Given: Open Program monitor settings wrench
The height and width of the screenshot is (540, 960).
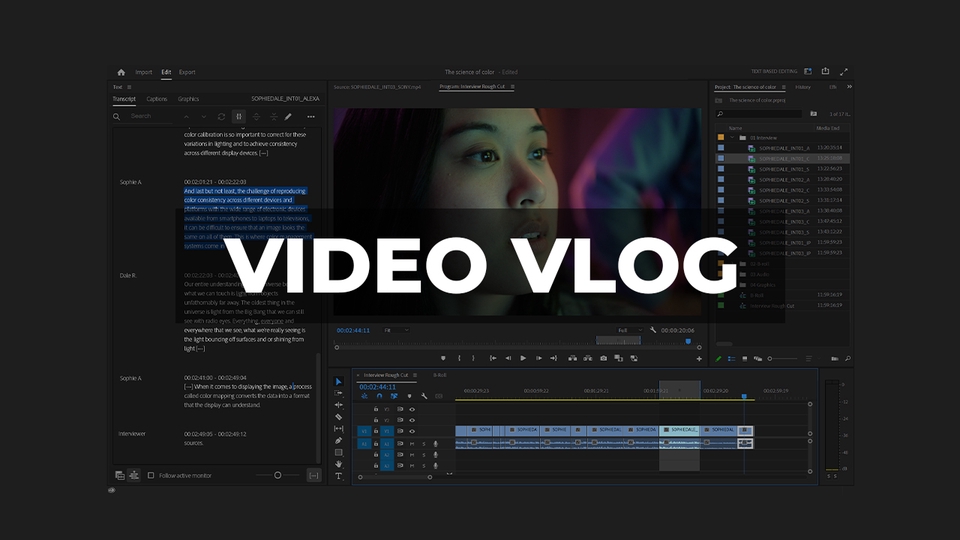Looking at the screenshot, I should (653, 330).
